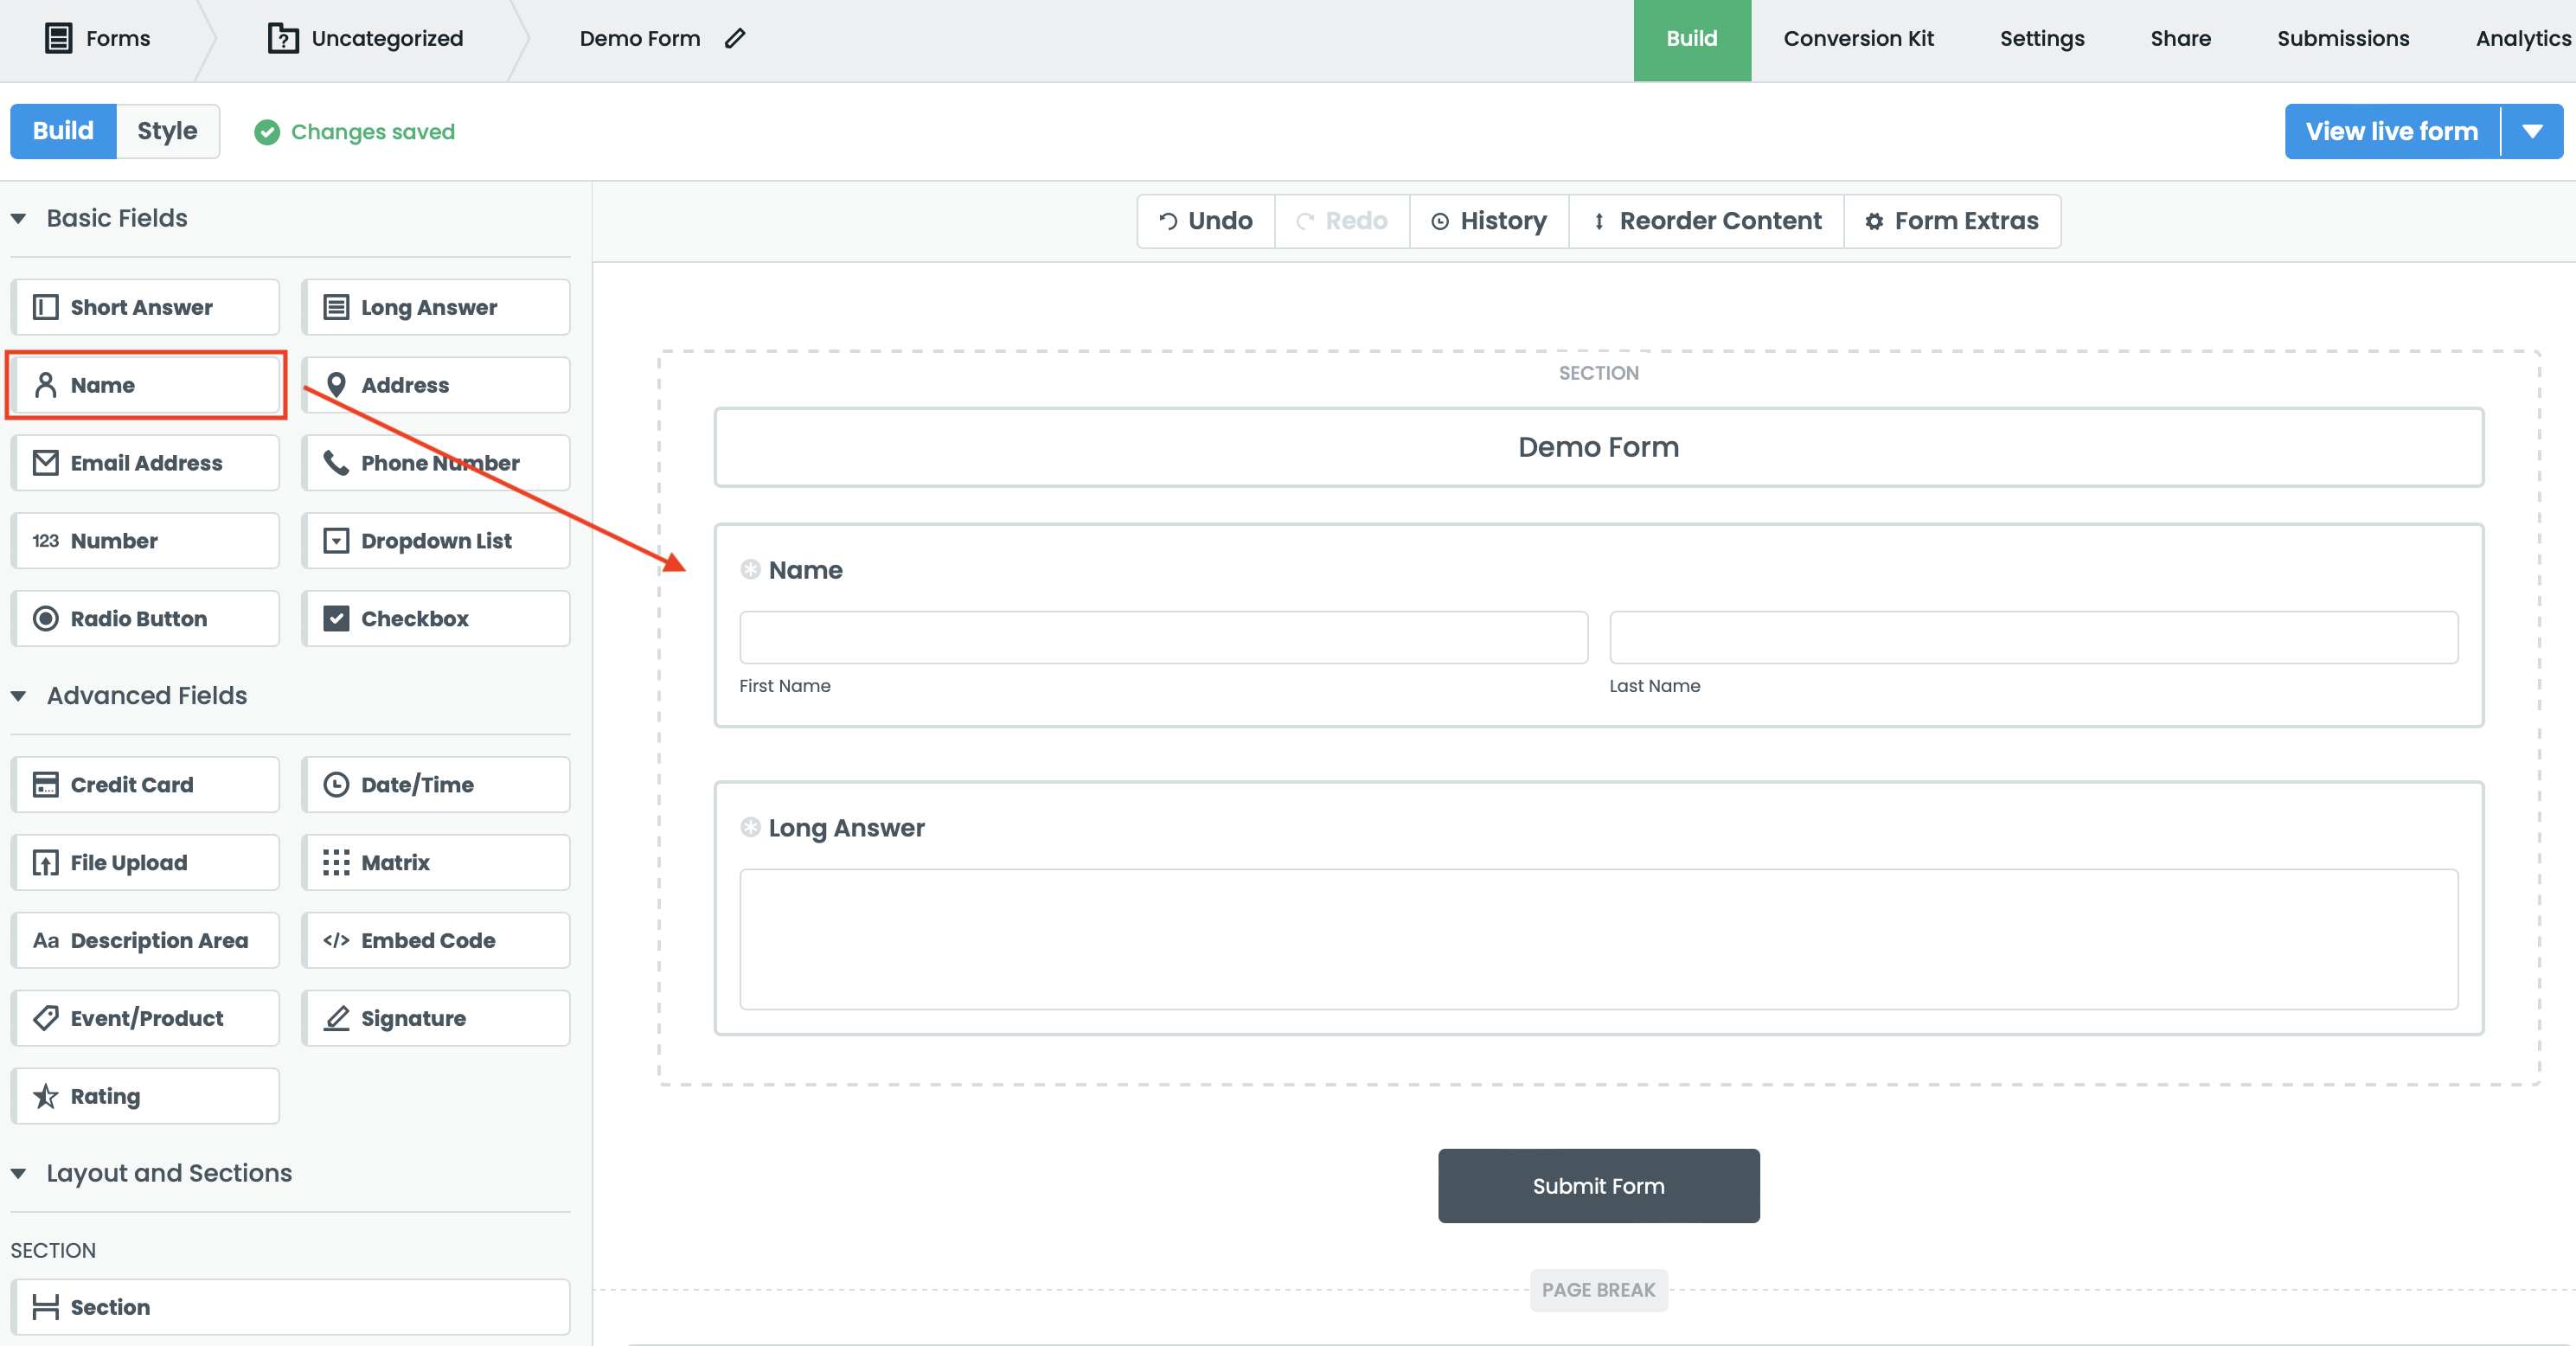Switch to the Style tab

coord(167,131)
